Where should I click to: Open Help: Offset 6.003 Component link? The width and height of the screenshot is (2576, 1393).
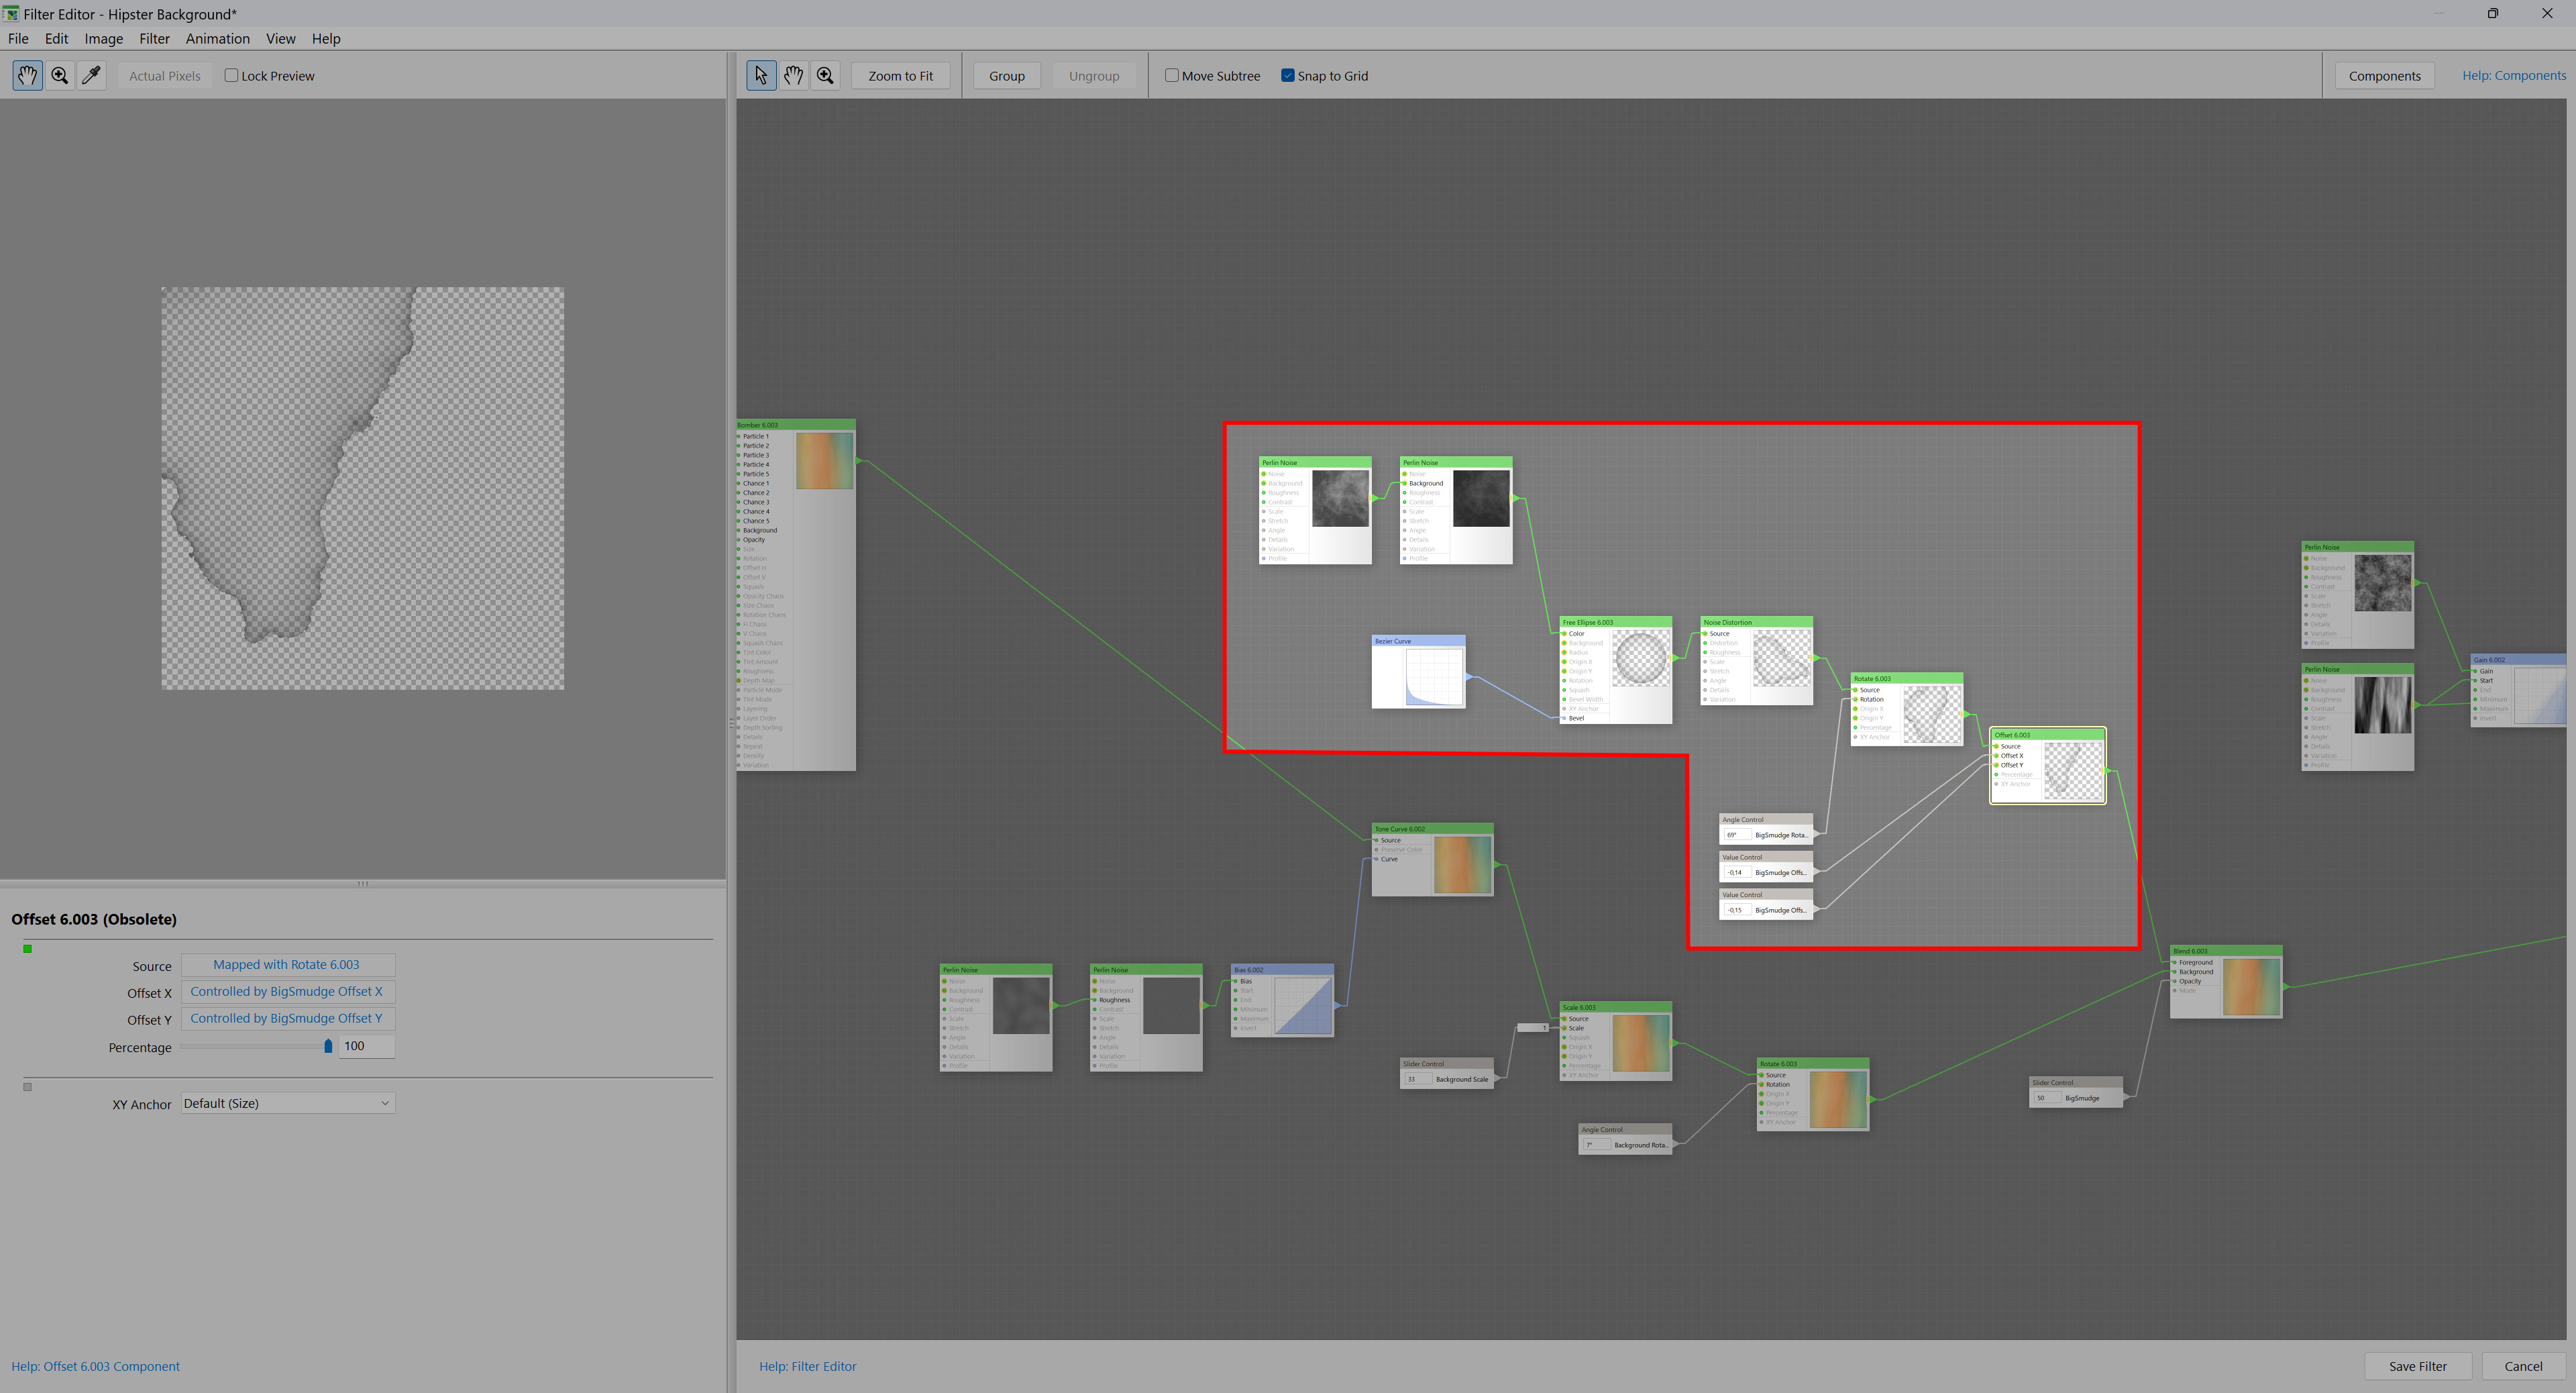[96, 1366]
